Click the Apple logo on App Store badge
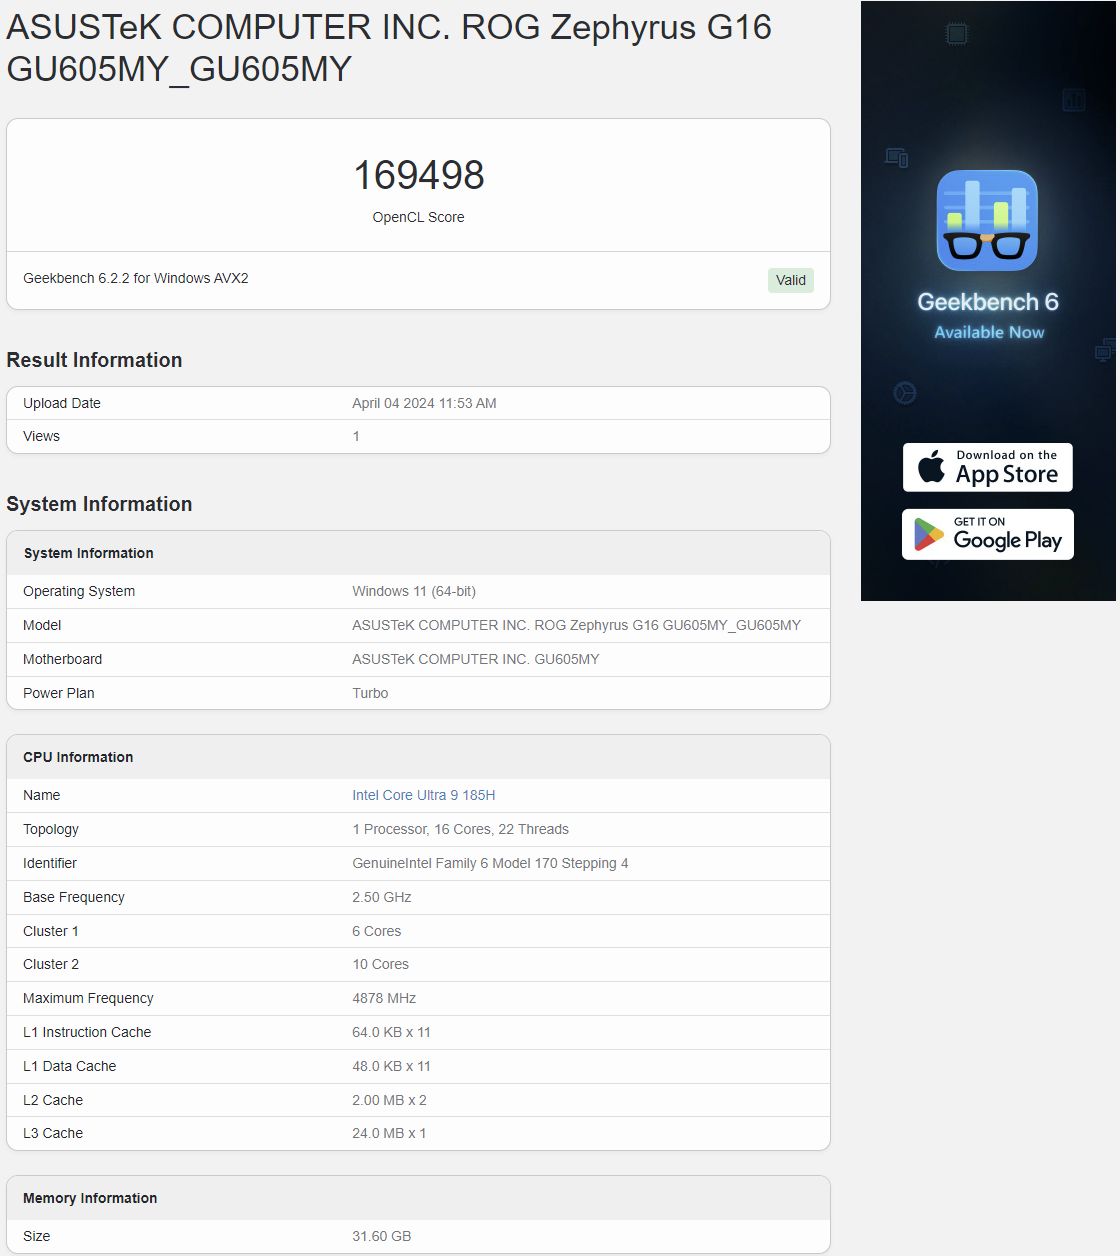The width and height of the screenshot is (1120, 1256). (931, 466)
